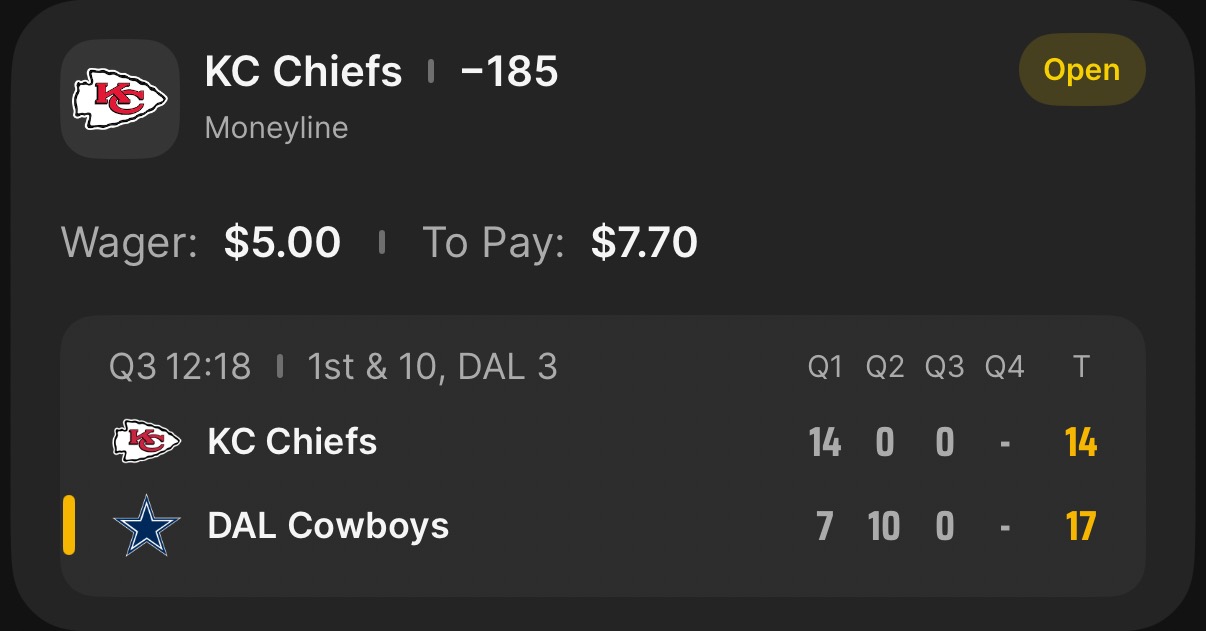
Task: Tap the large Chiefs logo icon
Action: [x=120, y=99]
